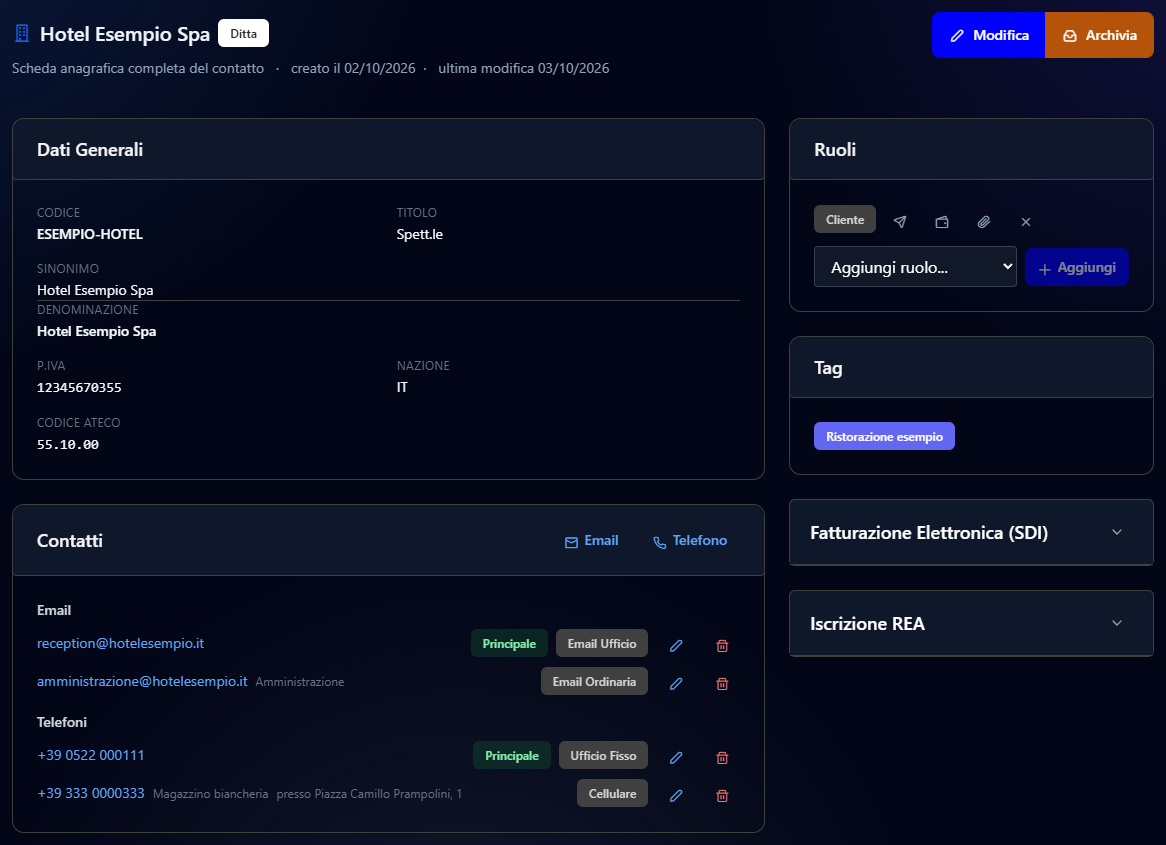Click the Modifica button
This screenshot has width=1166, height=845.
click(x=988, y=35)
